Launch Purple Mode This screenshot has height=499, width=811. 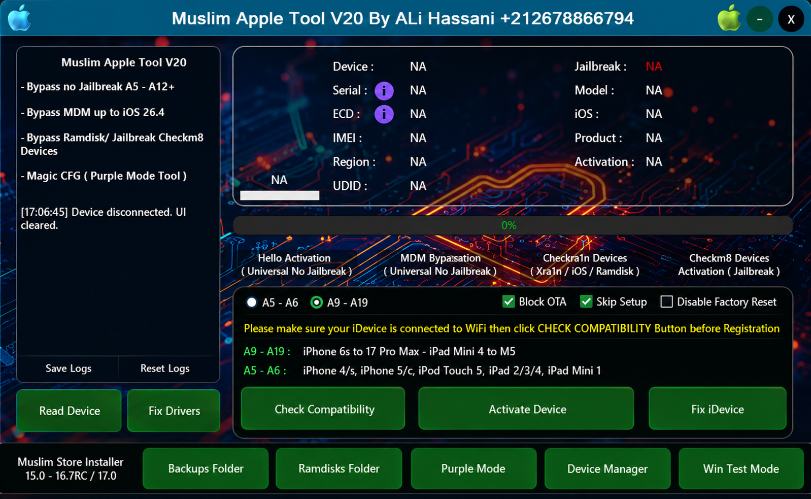[473, 468]
